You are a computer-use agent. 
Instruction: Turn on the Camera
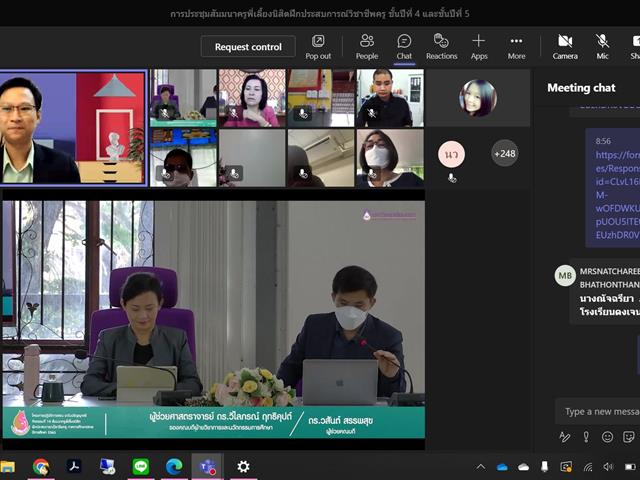[565, 47]
